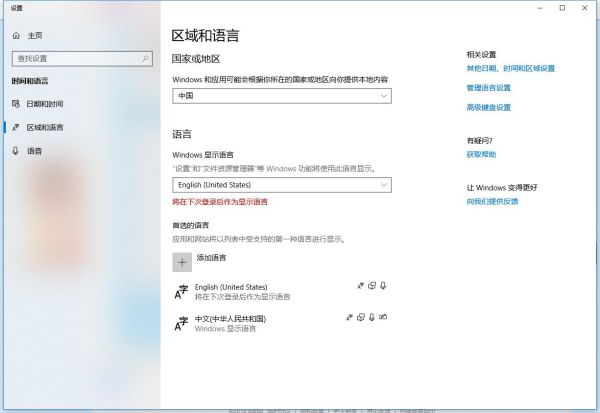Click 获取帮助 link
Viewport: 600px width, 413px height.
tap(481, 155)
